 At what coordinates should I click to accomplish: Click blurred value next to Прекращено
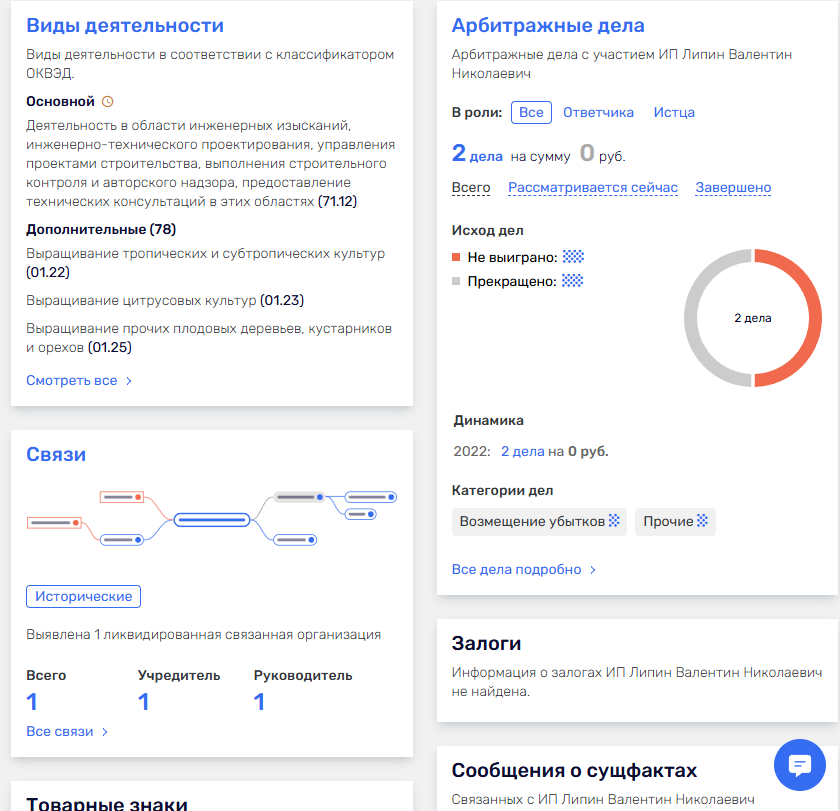point(572,281)
